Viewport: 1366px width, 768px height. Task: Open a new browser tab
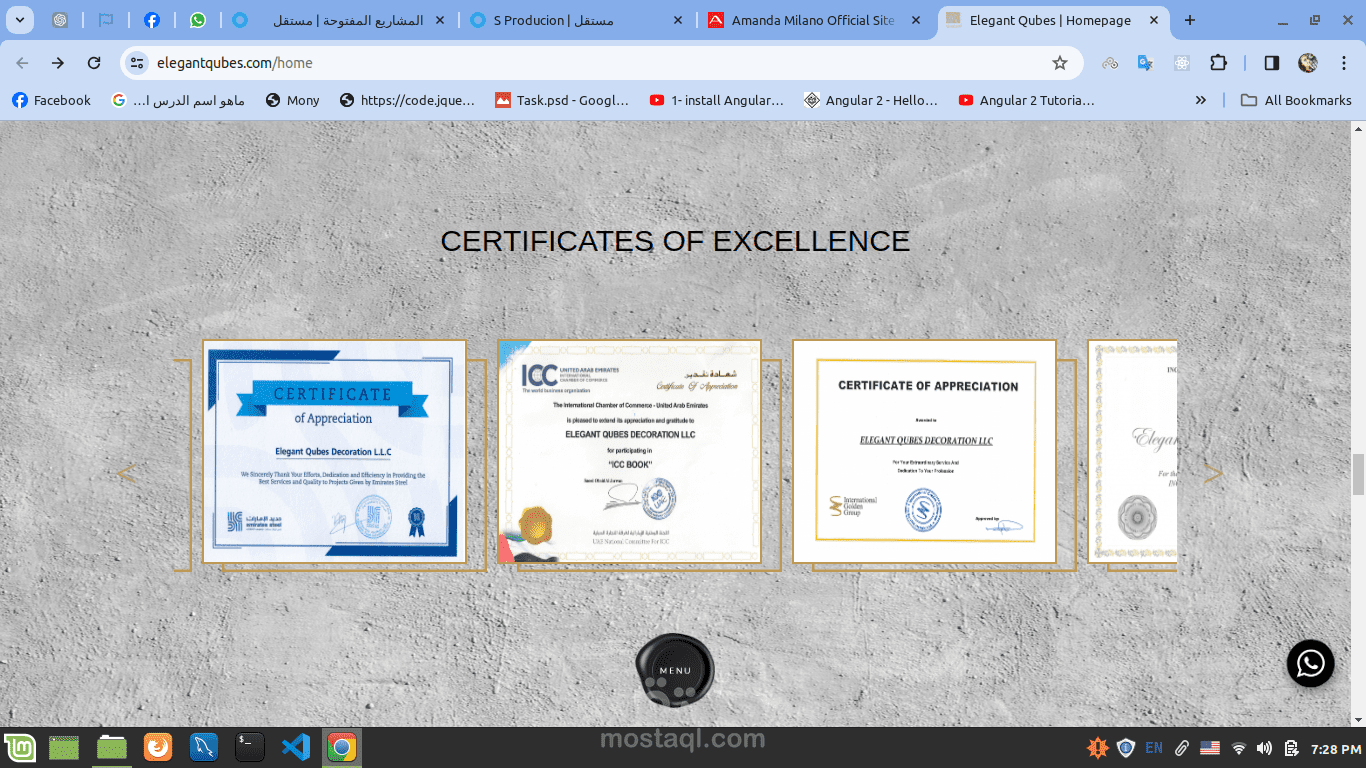[x=1189, y=20]
